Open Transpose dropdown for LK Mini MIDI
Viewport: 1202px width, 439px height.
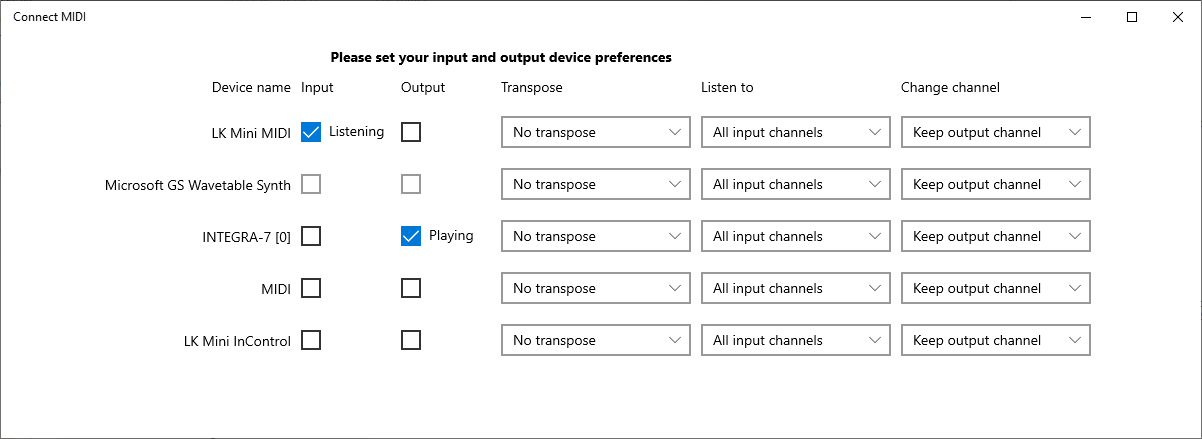[x=595, y=132]
